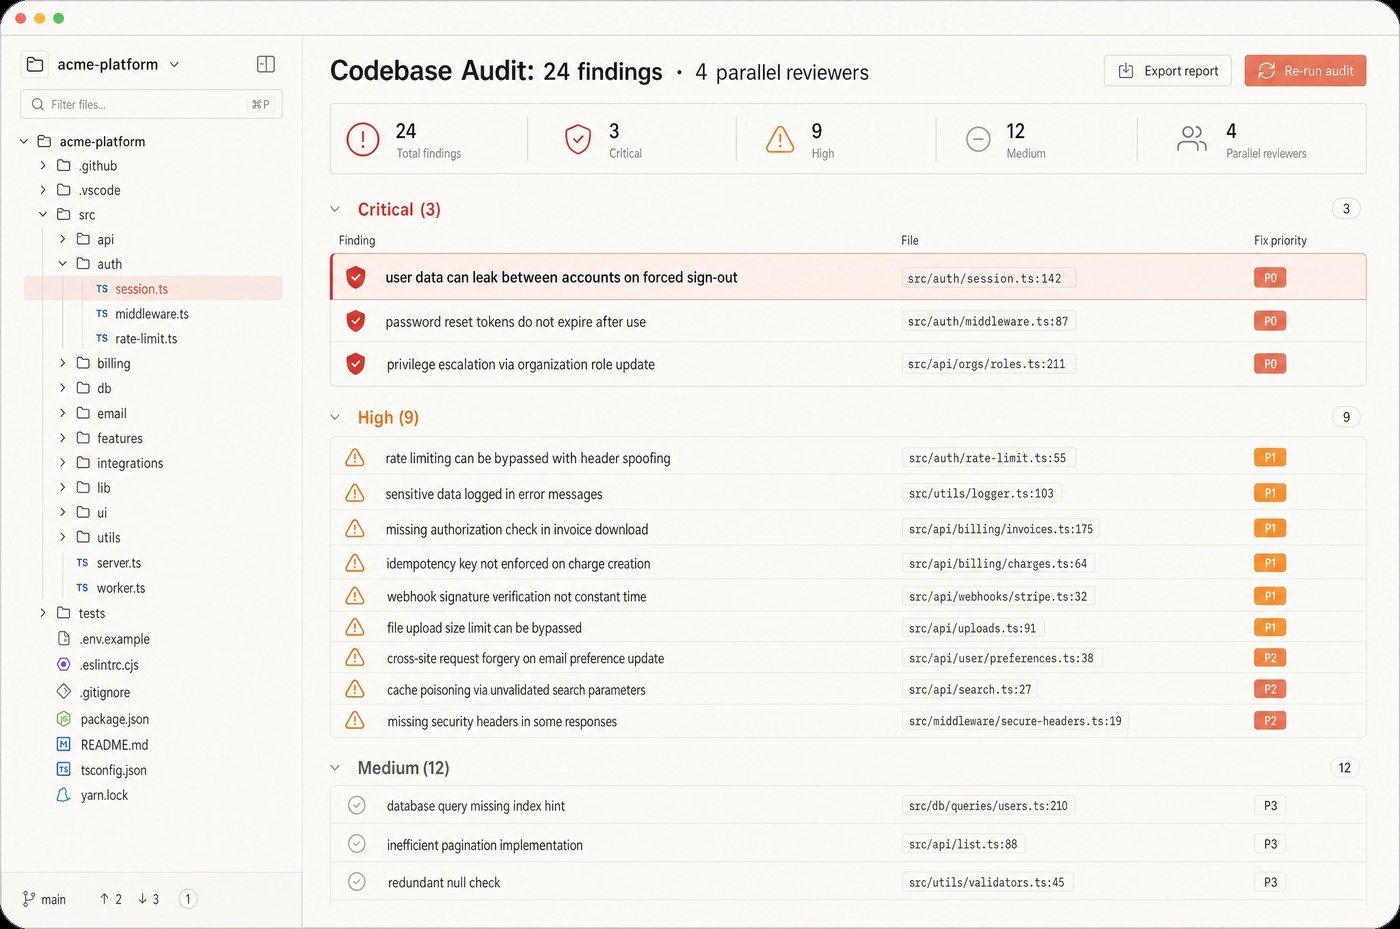This screenshot has height=929, width=1400.
Task: Click the README.md markdown icon
Action: pyautogui.click(x=63, y=745)
